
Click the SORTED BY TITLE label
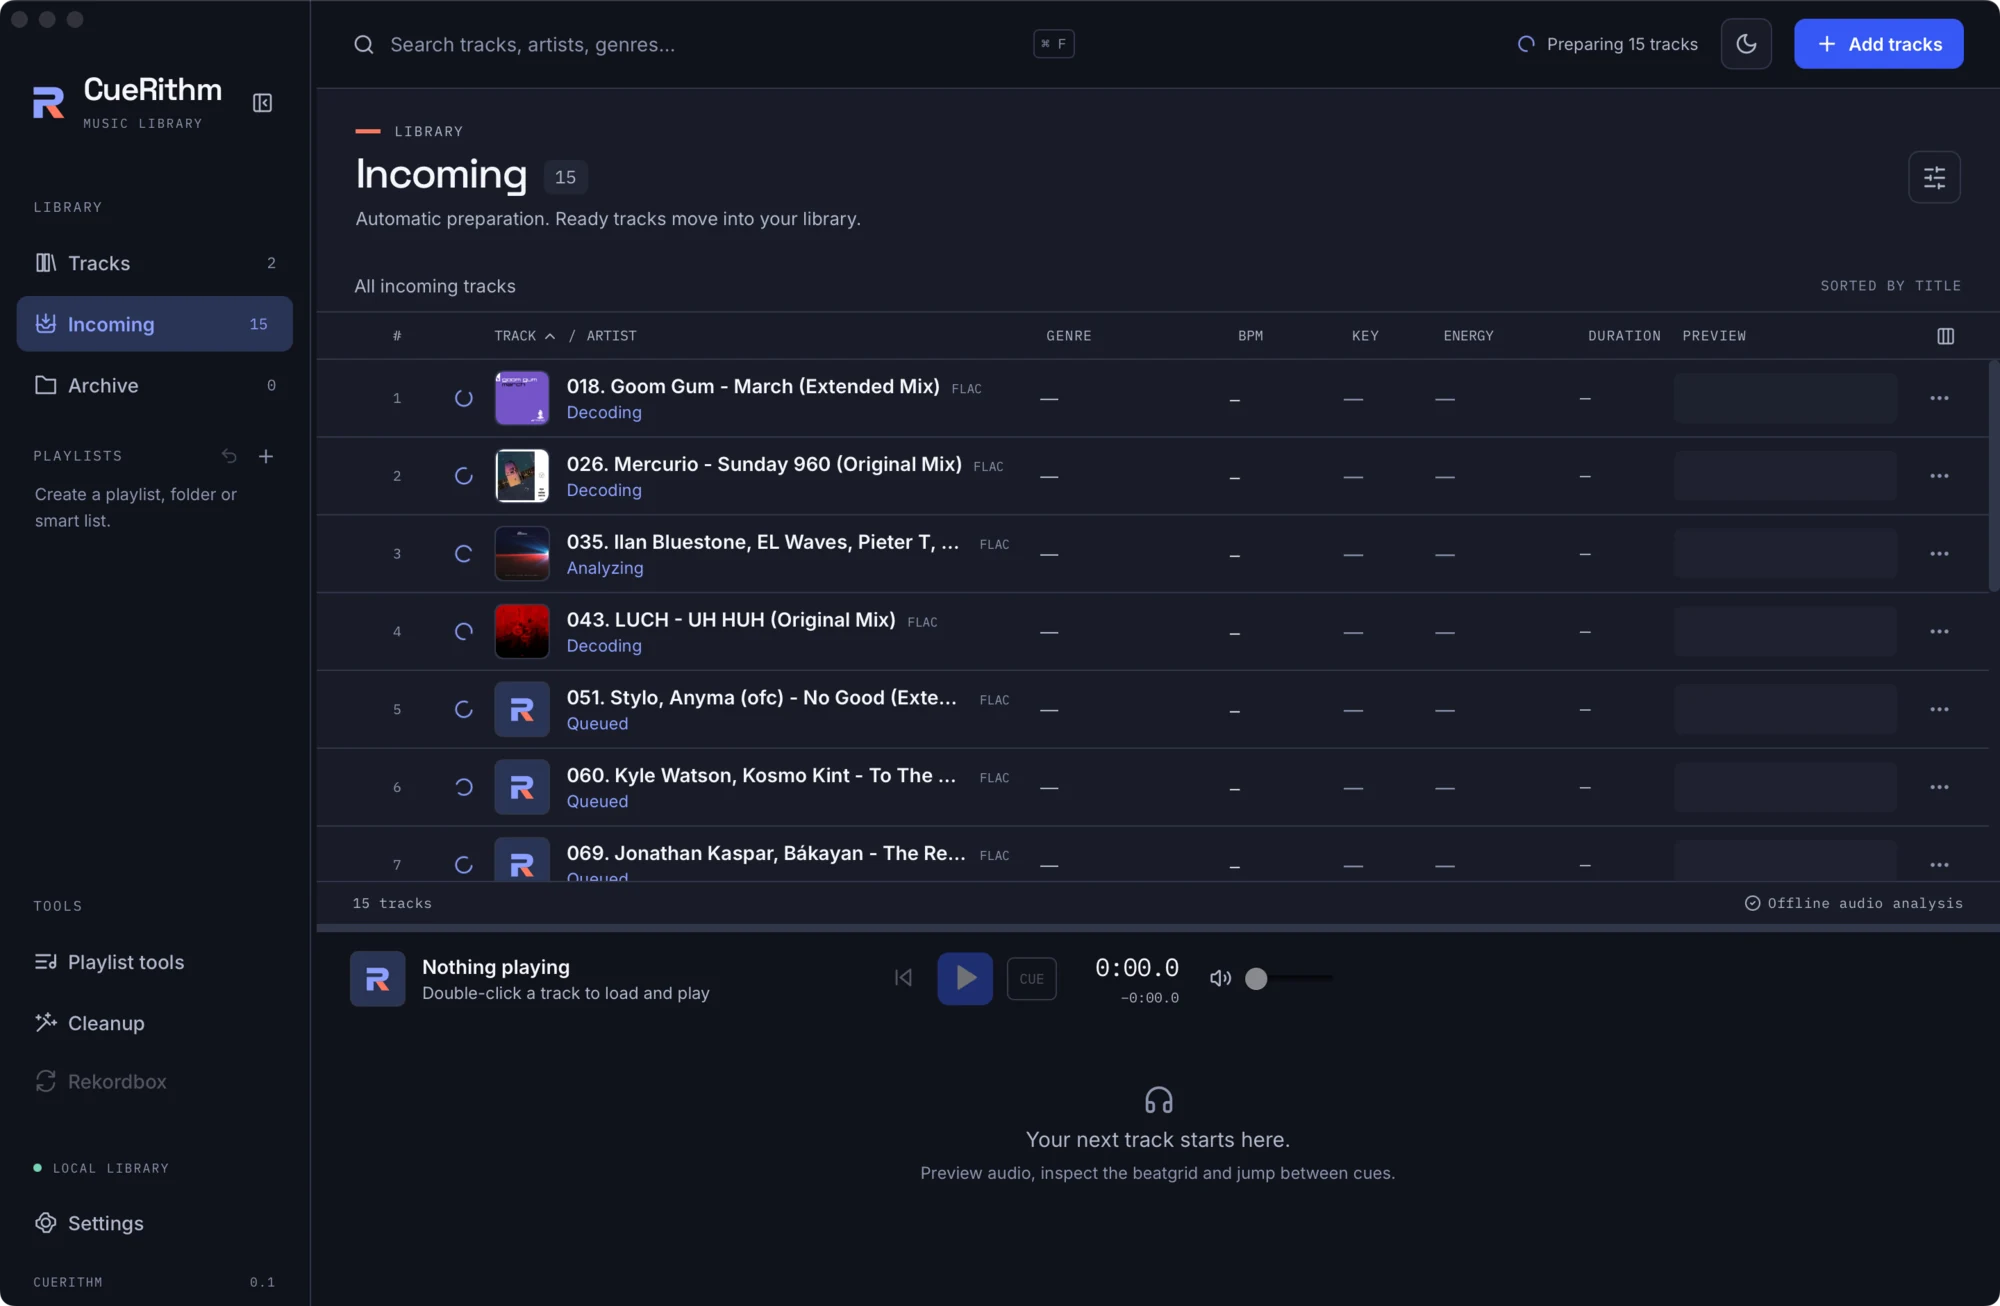point(1890,286)
